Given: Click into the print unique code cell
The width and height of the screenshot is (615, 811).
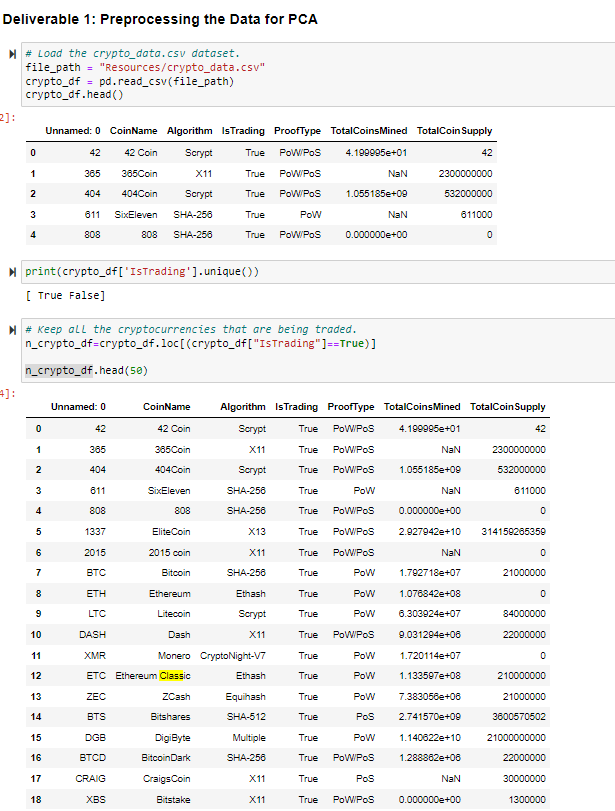Looking at the screenshot, I should click(x=318, y=272).
